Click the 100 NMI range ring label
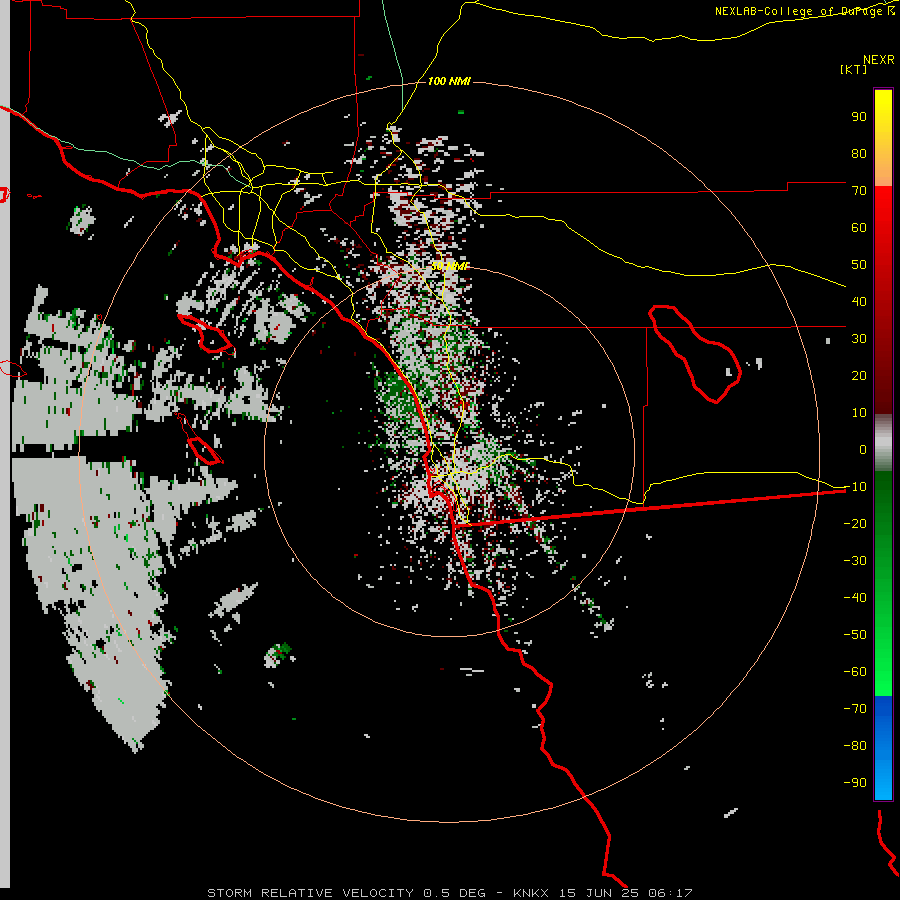Image resolution: width=900 pixels, height=900 pixels. pos(449,82)
